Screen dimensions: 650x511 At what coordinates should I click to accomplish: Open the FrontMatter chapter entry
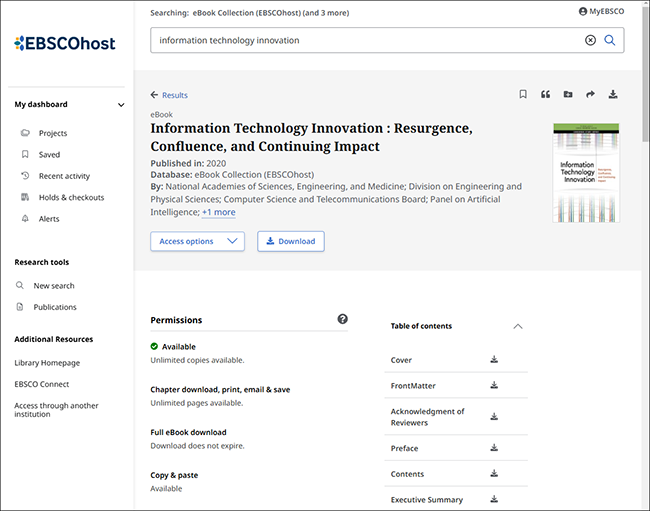pyautogui.click(x=413, y=386)
